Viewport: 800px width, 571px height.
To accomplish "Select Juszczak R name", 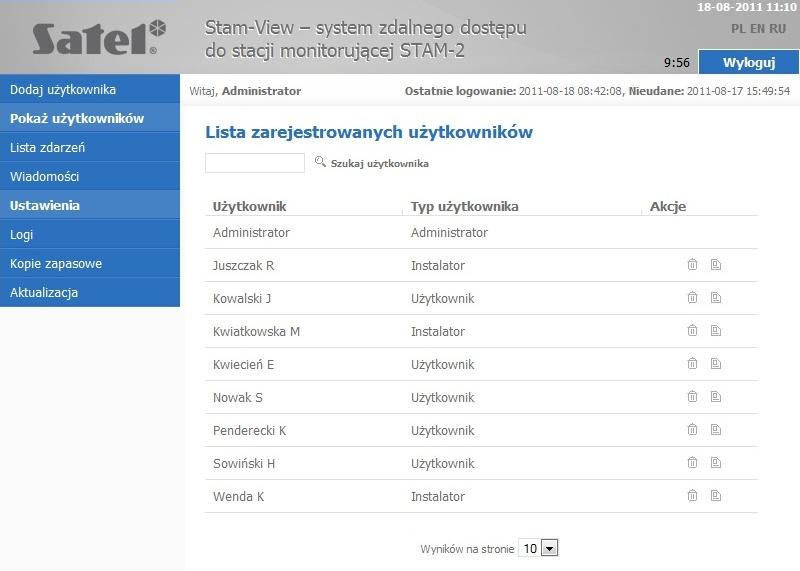I will coord(243,265).
